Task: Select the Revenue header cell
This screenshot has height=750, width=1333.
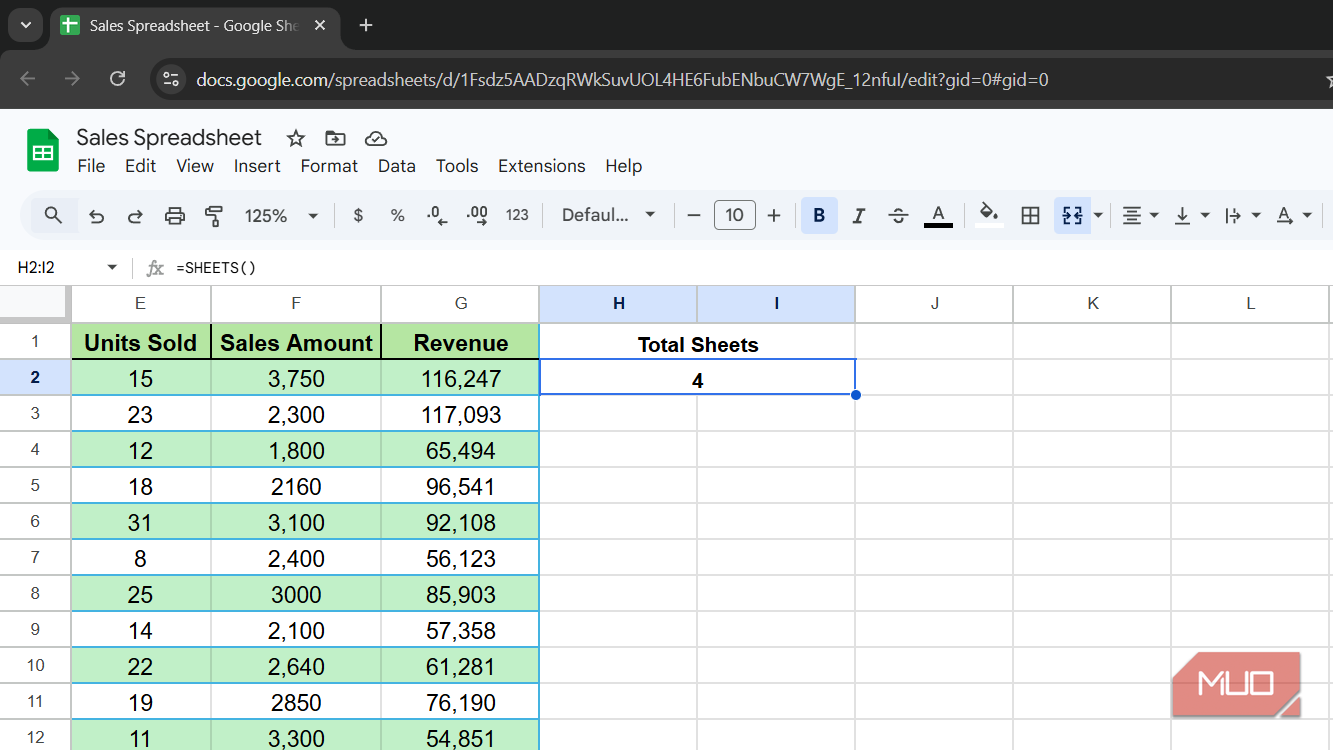Action: [x=460, y=342]
